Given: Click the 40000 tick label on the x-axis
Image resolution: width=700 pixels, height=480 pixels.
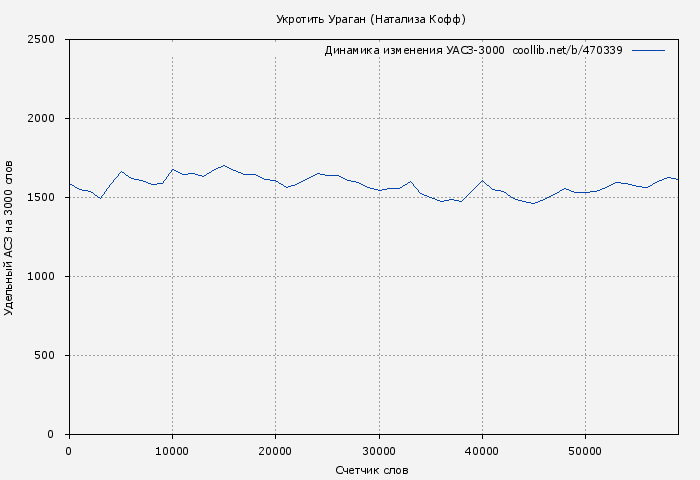Looking at the screenshot, I should [x=482, y=451].
